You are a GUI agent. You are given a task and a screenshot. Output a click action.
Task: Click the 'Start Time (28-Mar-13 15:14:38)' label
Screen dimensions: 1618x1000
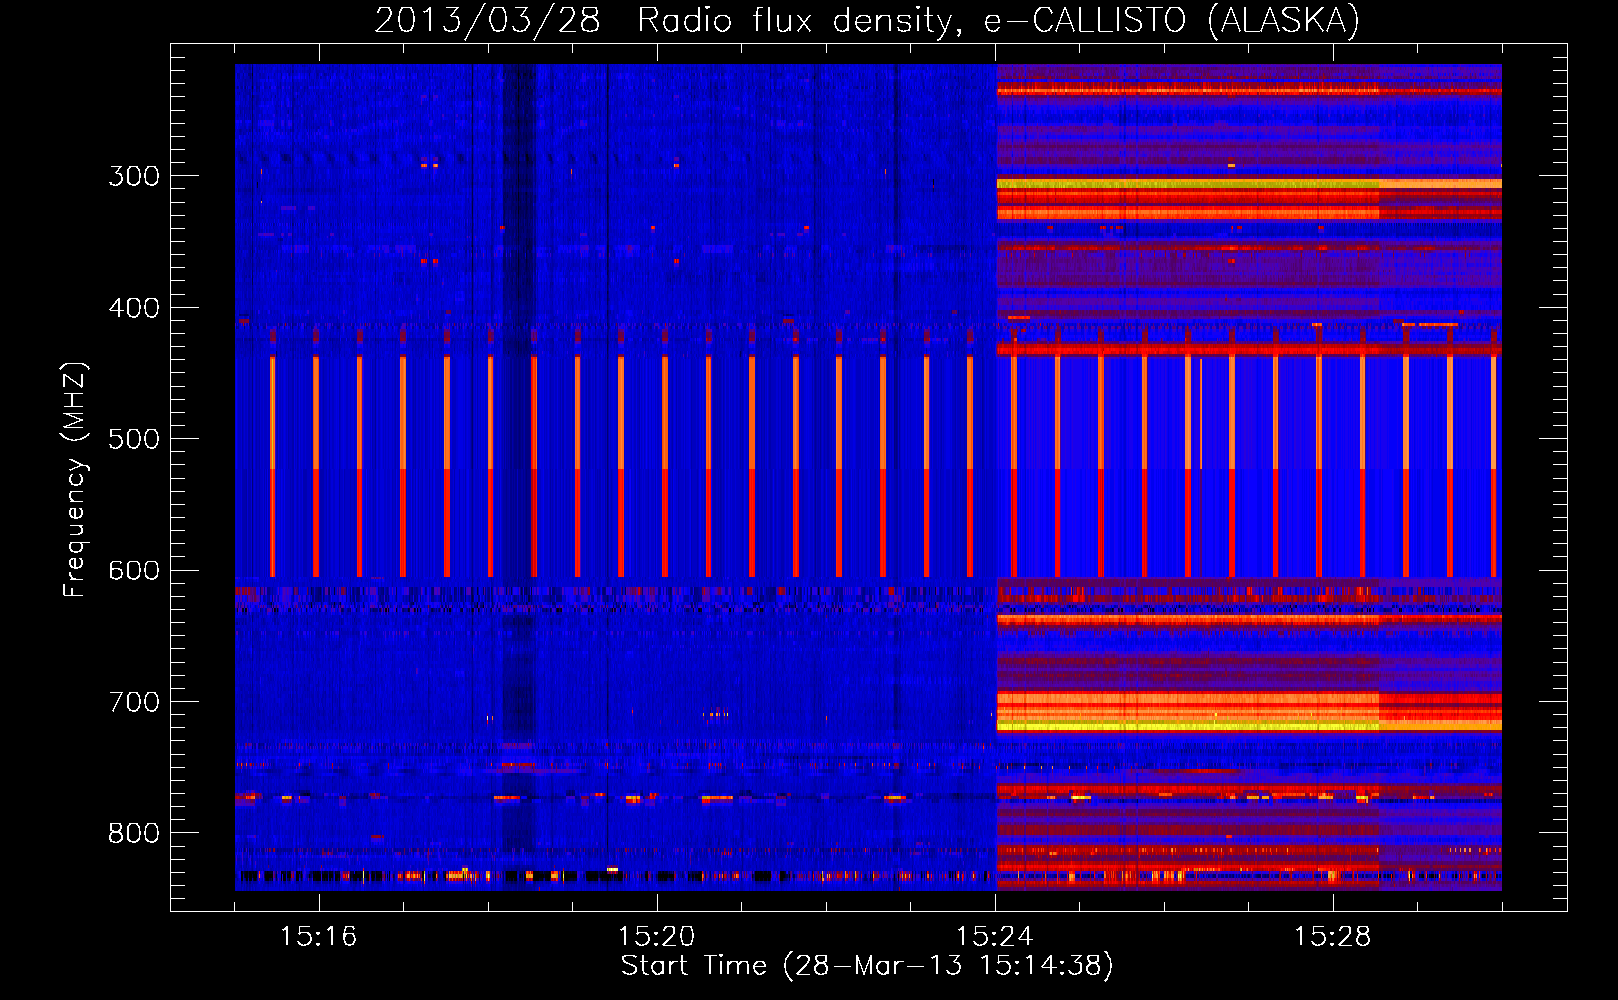click(867, 966)
